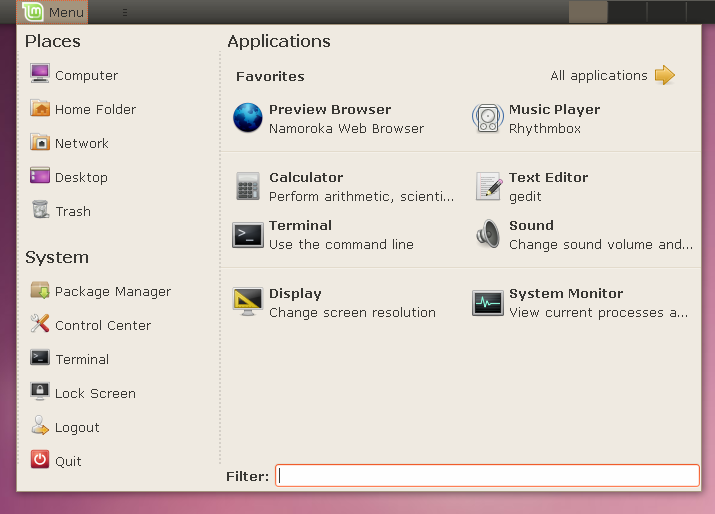
Task: Click the Lock Screen padlock icon
Action: (x=40, y=391)
